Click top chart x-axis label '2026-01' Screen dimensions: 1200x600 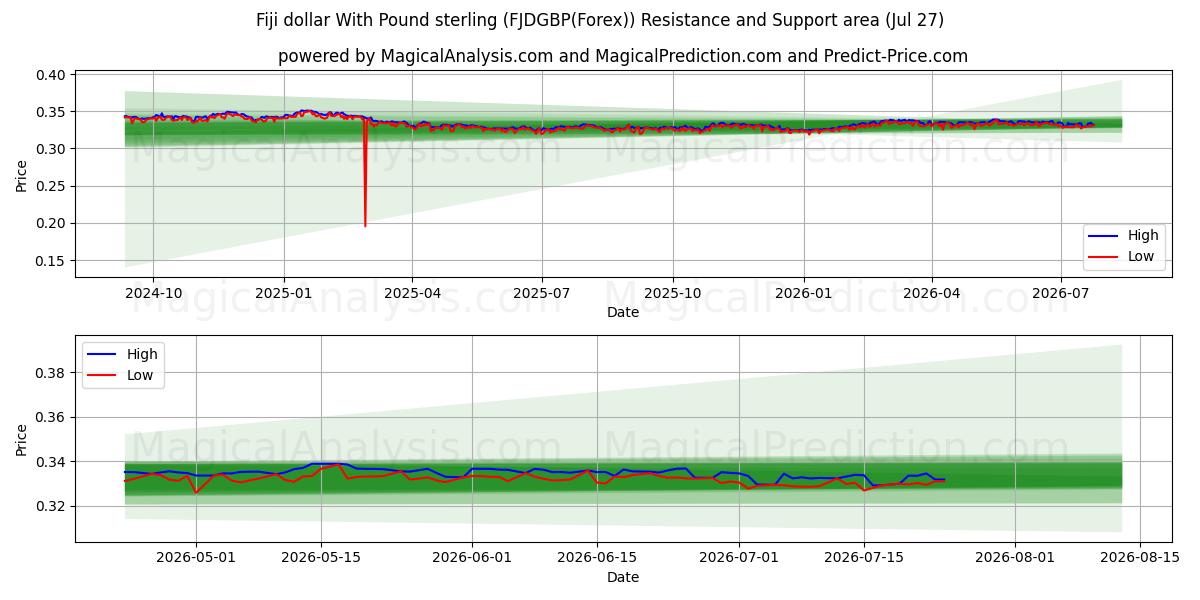pyautogui.click(x=804, y=293)
